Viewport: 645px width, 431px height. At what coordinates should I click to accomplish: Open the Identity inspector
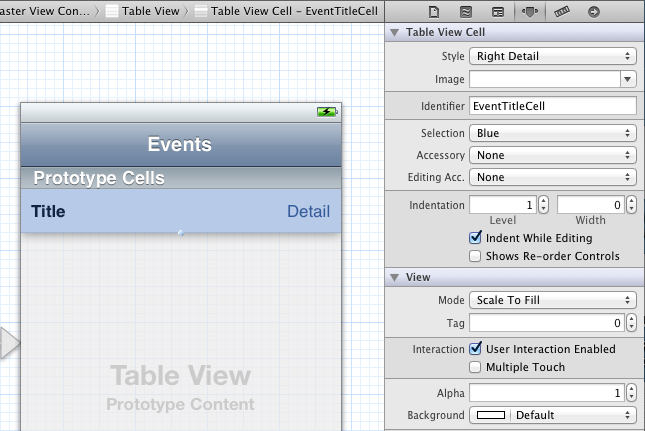pyautogui.click(x=496, y=12)
